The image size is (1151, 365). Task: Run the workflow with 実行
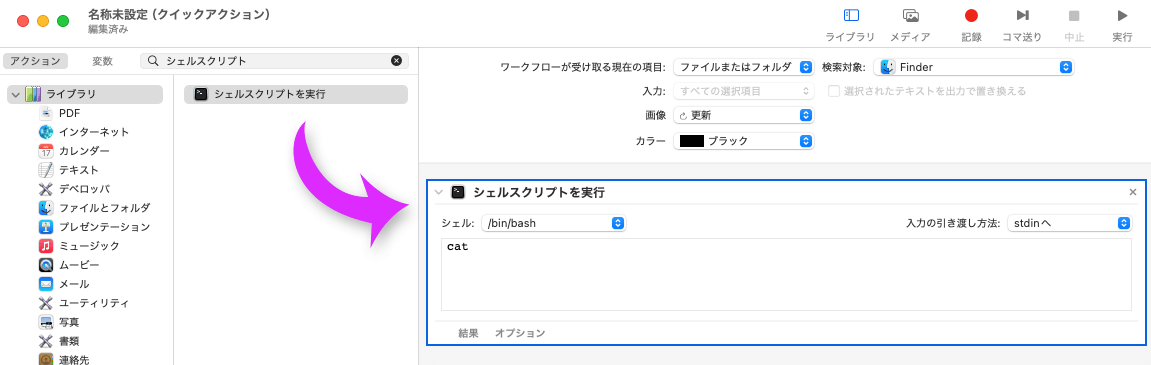(1122, 15)
